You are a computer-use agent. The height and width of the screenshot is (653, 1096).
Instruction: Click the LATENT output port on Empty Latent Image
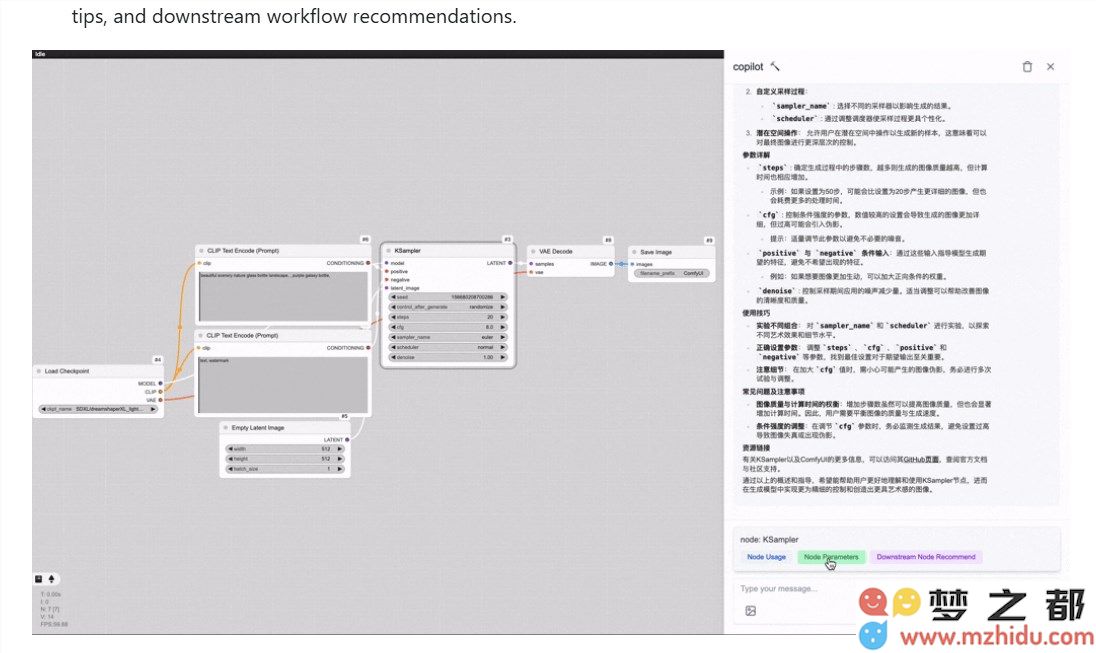[347, 440]
